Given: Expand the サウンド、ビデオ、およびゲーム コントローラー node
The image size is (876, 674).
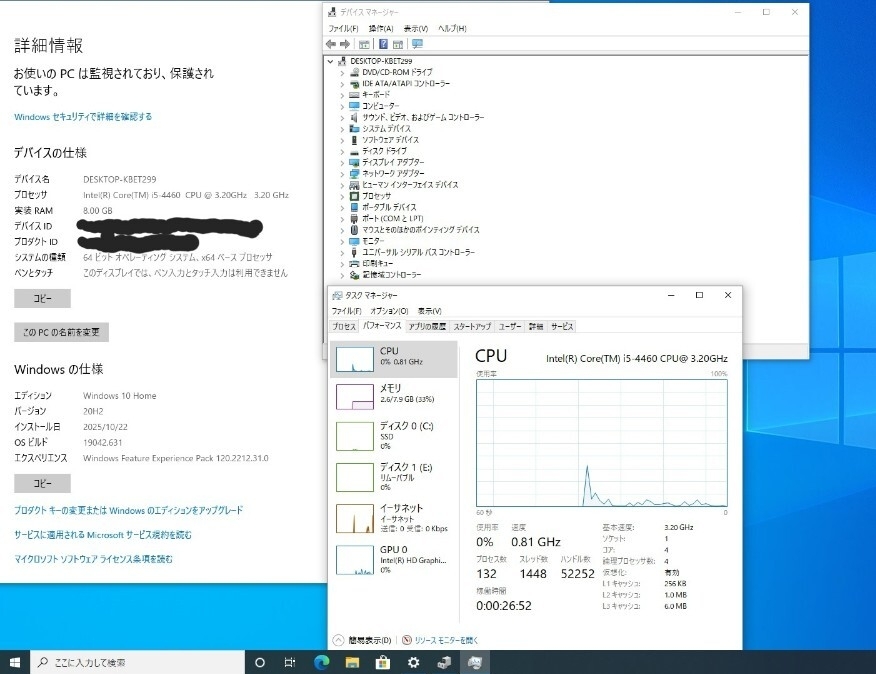Looking at the screenshot, I should pos(342,117).
